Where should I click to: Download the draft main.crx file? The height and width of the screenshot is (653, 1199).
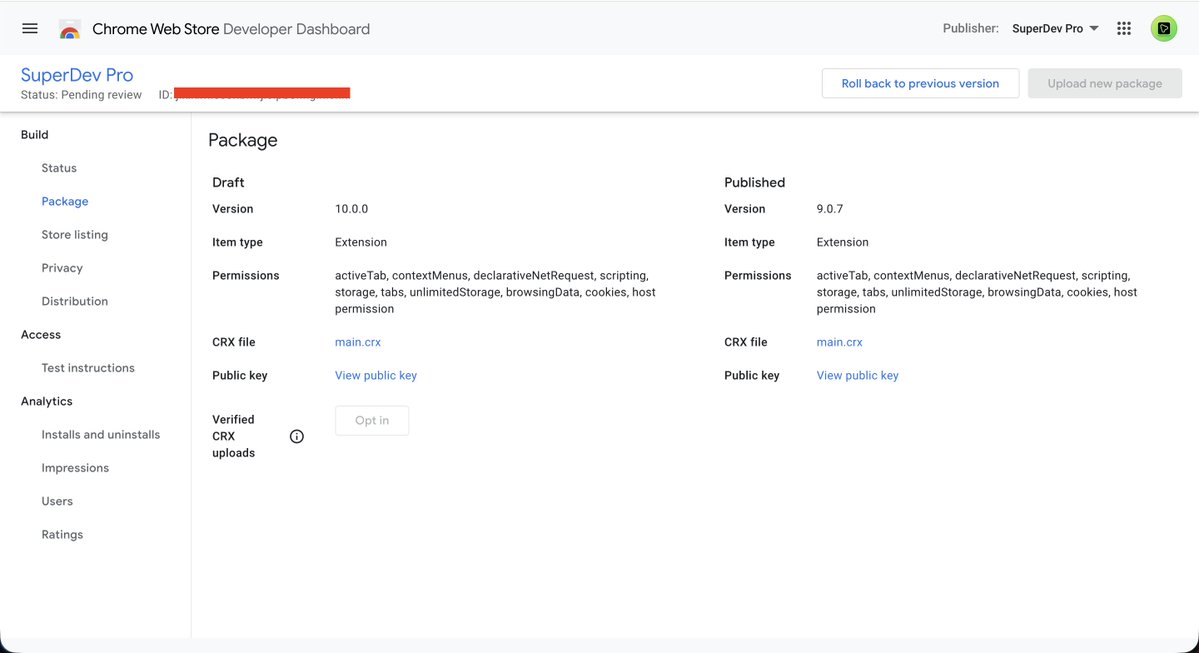[x=357, y=341]
